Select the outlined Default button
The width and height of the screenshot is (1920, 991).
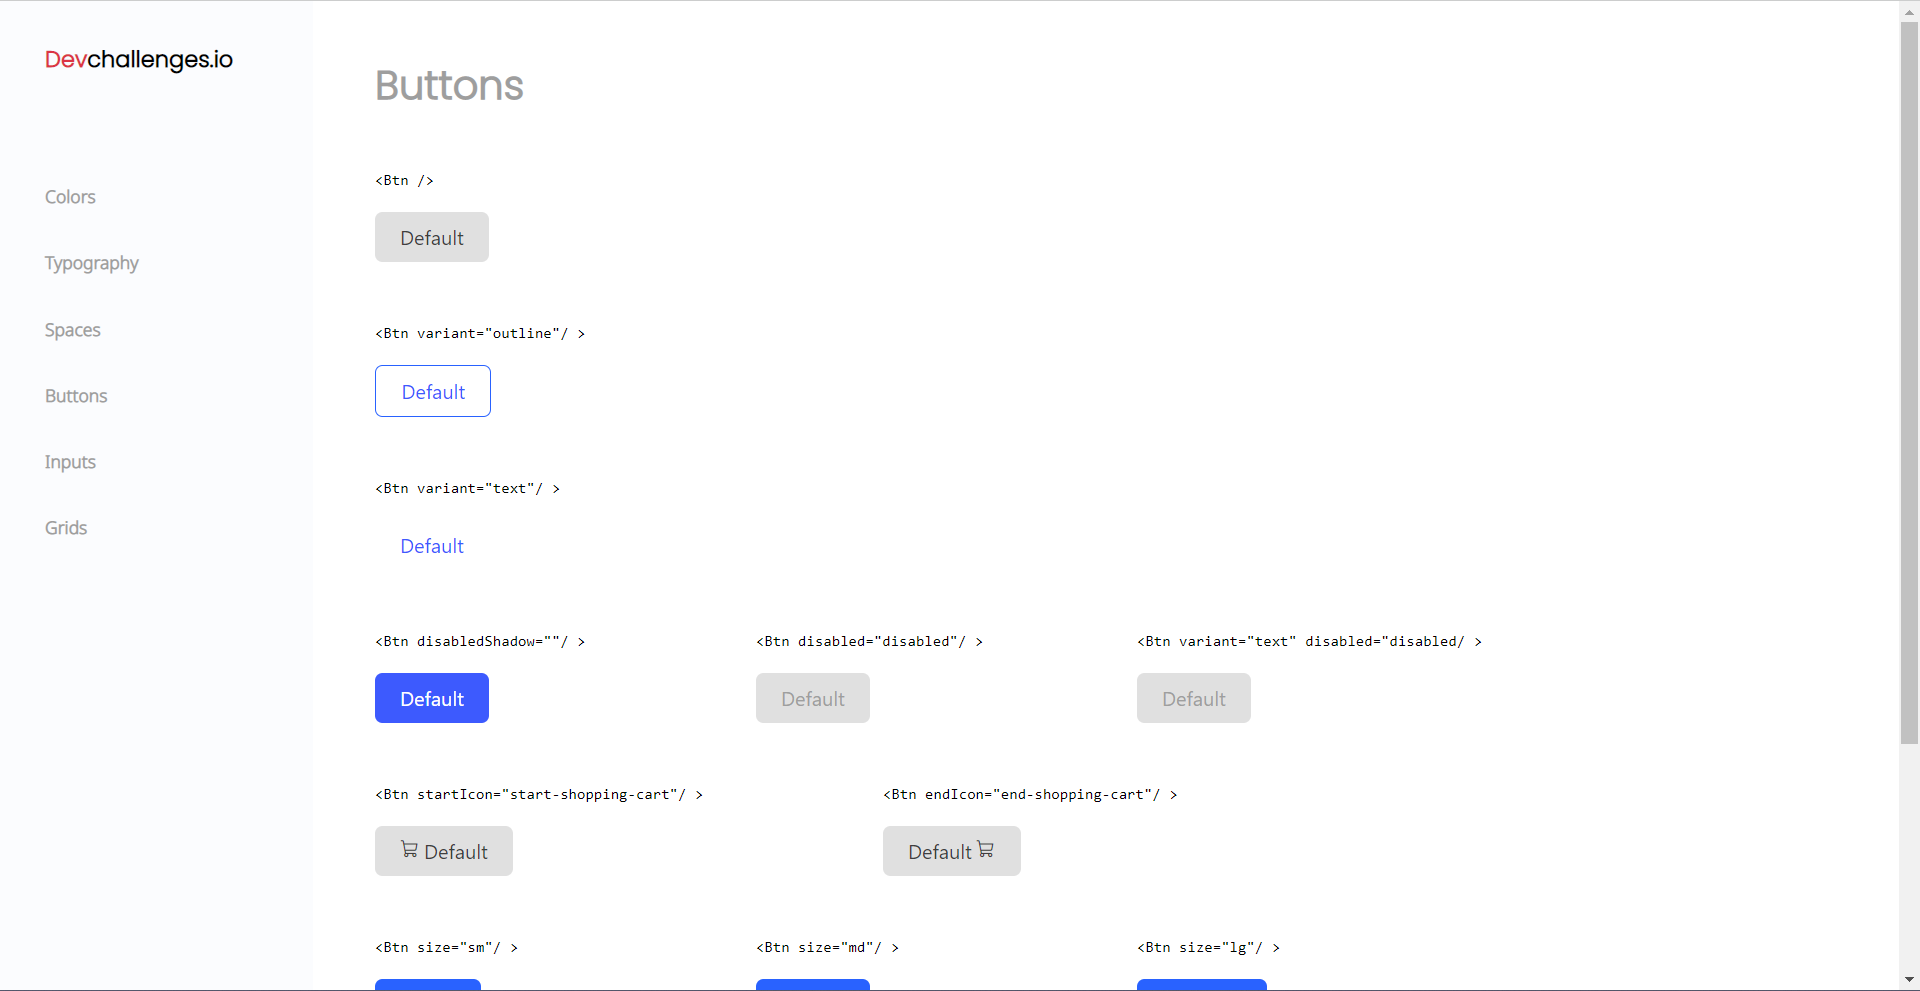pyautogui.click(x=432, y=391)
